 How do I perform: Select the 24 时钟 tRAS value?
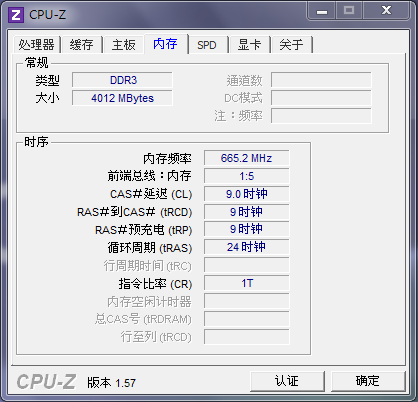[247, 248]
